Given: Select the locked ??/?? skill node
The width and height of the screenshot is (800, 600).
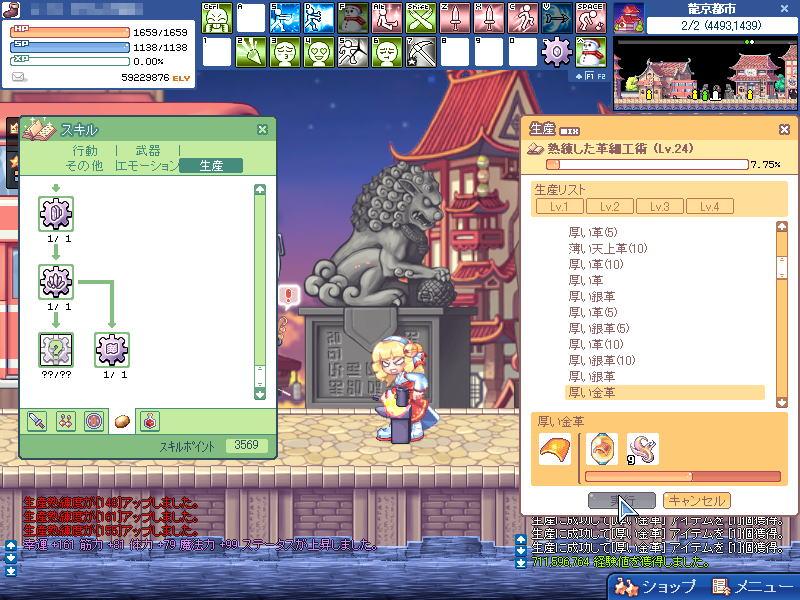Looking at the screenshot, I should click(x=56, y=349).
